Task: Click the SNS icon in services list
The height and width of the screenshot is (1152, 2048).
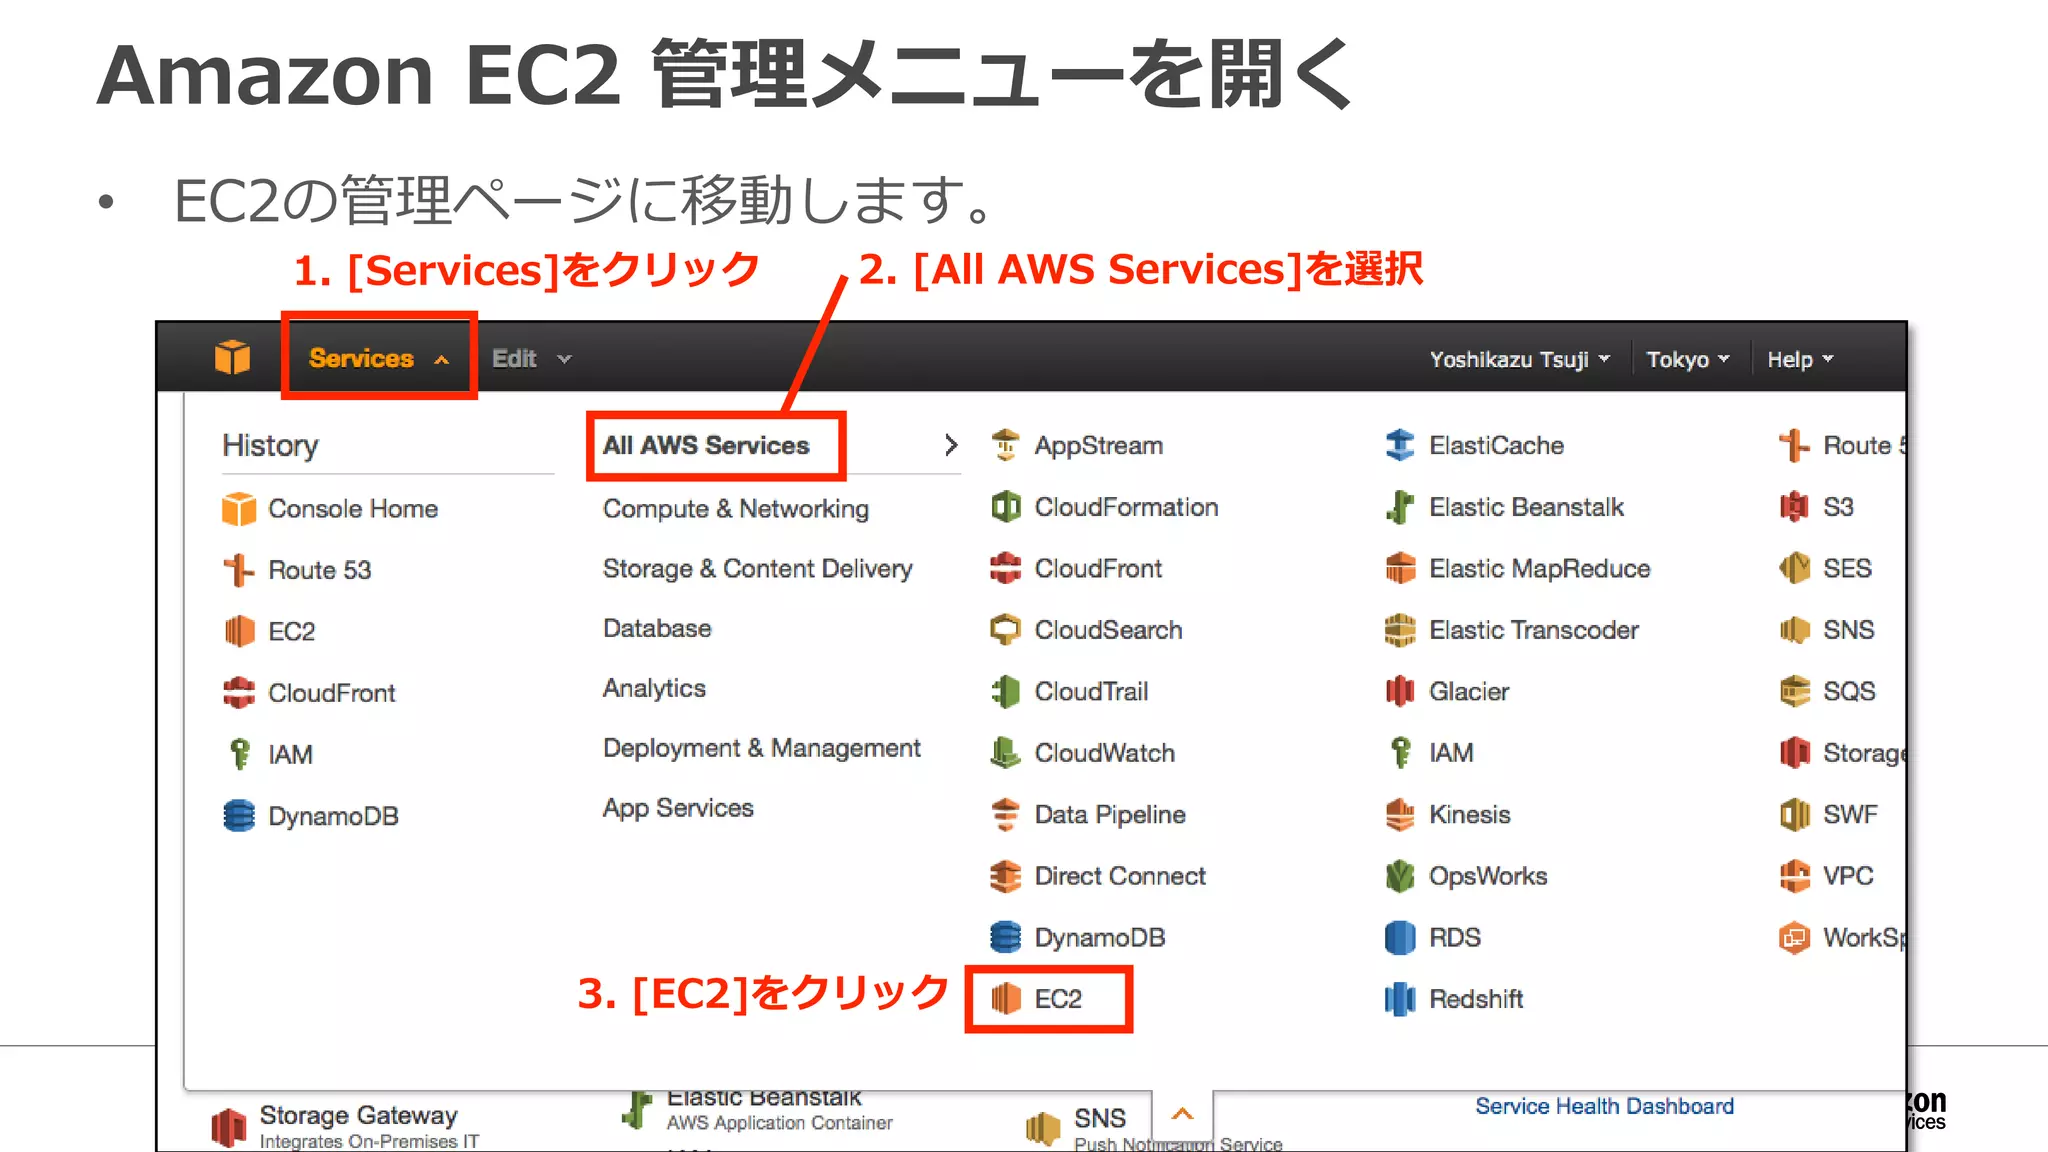Action: click(1794, 630)
